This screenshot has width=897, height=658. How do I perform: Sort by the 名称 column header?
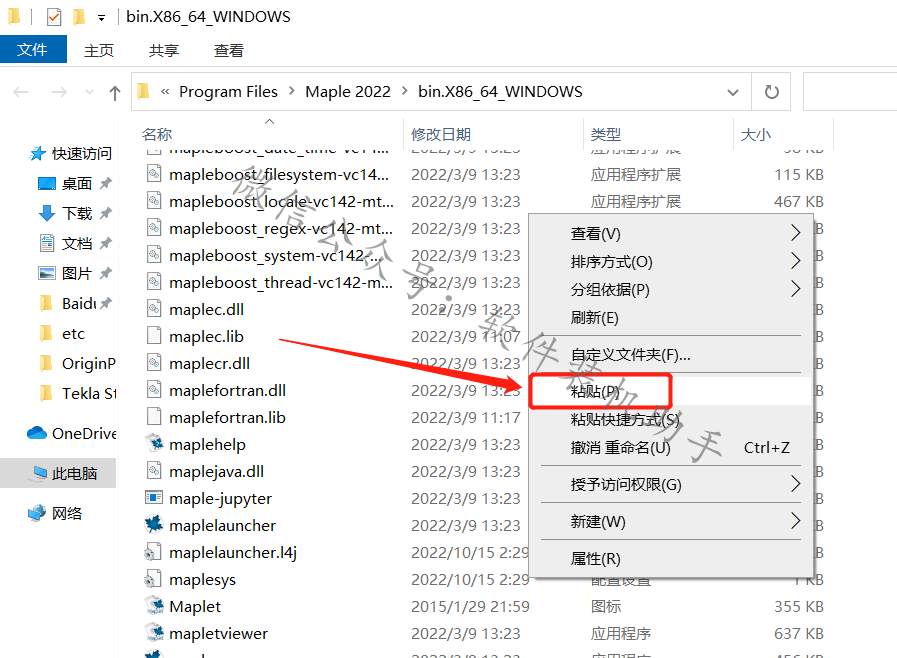(x=157, y=134)
